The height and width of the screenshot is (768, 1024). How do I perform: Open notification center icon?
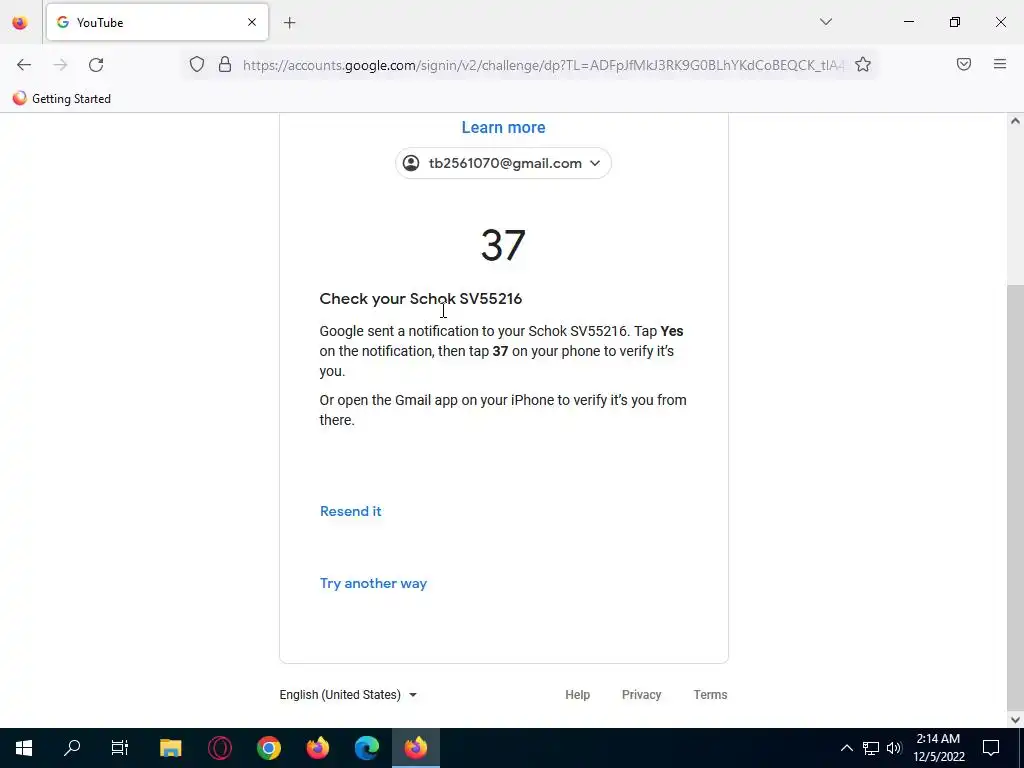(991, 748)
